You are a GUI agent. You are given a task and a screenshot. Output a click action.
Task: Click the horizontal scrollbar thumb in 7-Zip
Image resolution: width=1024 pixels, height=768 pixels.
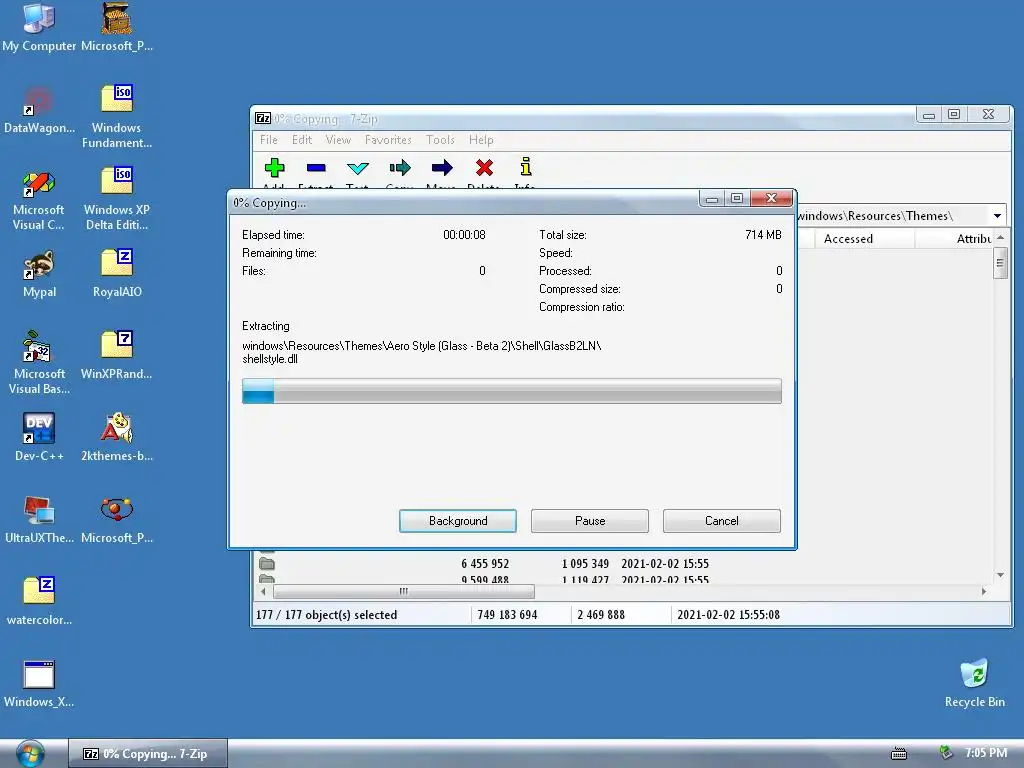404,592
